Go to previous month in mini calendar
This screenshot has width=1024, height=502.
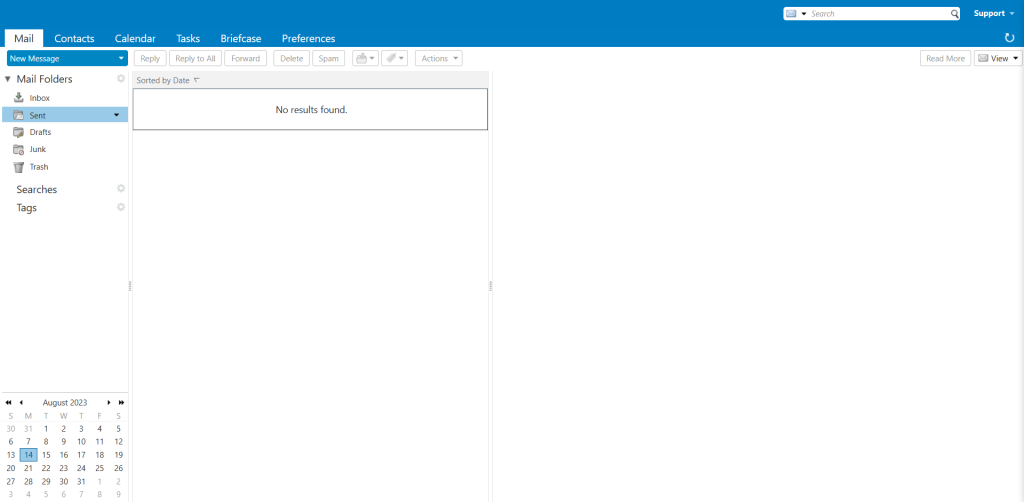pyautogui.click(x=21, y=402)
